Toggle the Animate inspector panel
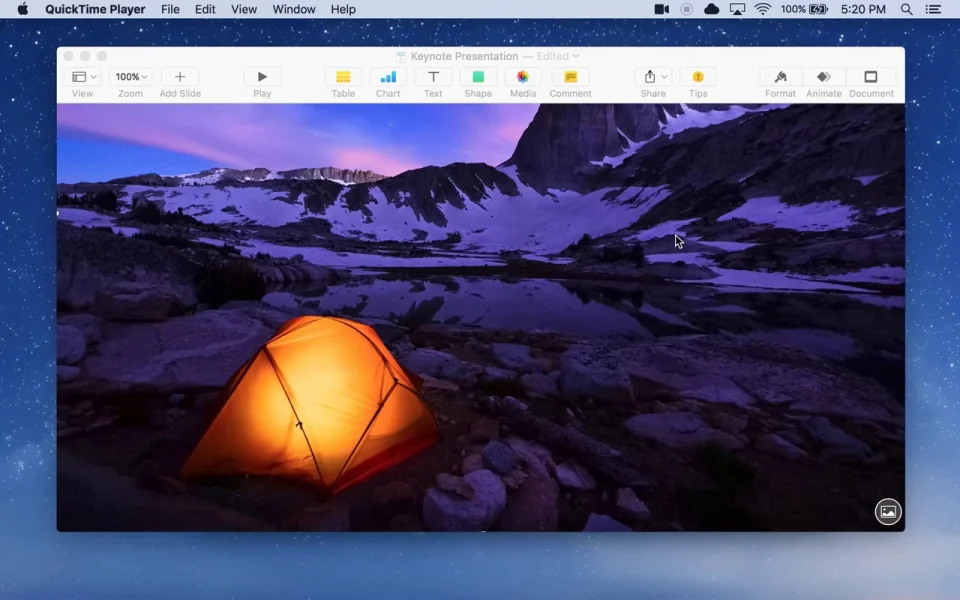The width and height of the screenshot is (960, 600). [824, 78]
